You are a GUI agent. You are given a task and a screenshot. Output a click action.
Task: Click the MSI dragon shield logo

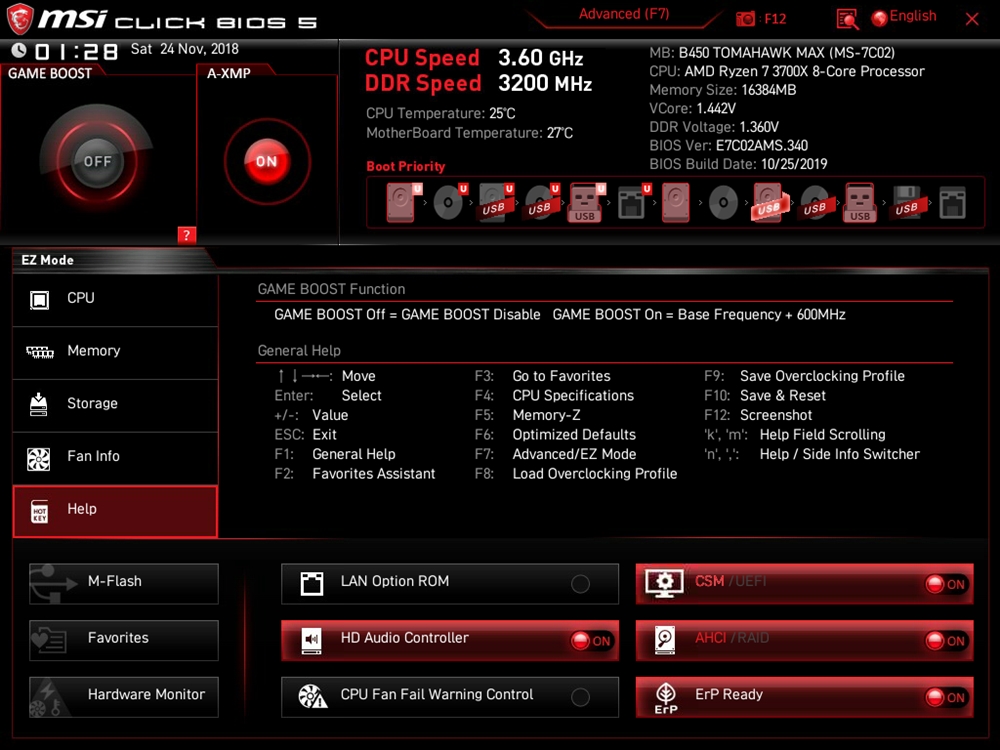pyautogui.click(x=20, y=18)
